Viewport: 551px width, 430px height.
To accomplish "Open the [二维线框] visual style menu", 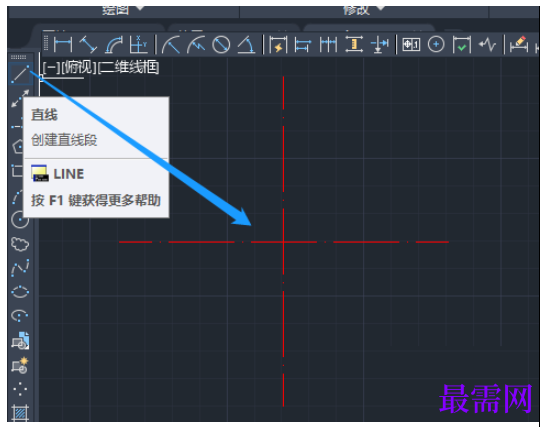I will (128, 67).
